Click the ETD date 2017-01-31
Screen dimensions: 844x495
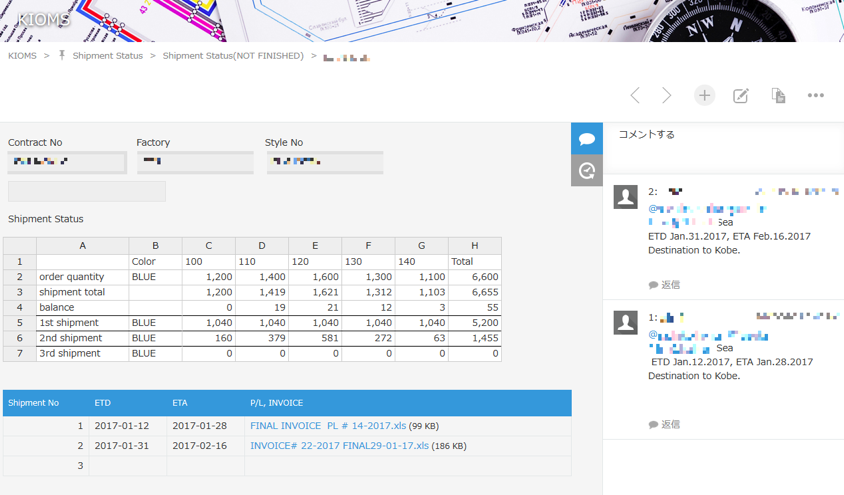(122, 446)
